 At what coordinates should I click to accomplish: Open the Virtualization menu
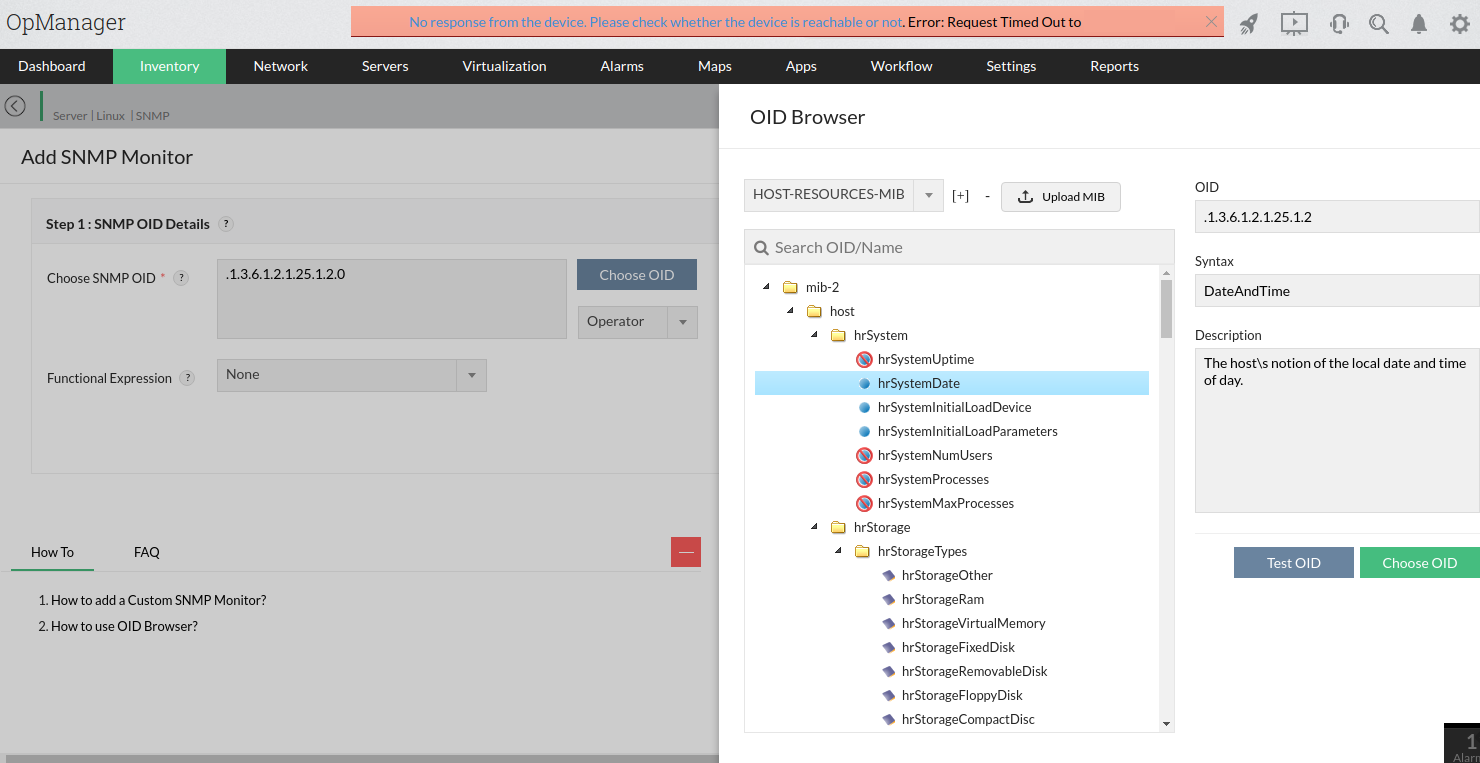(x=504, y=66)
